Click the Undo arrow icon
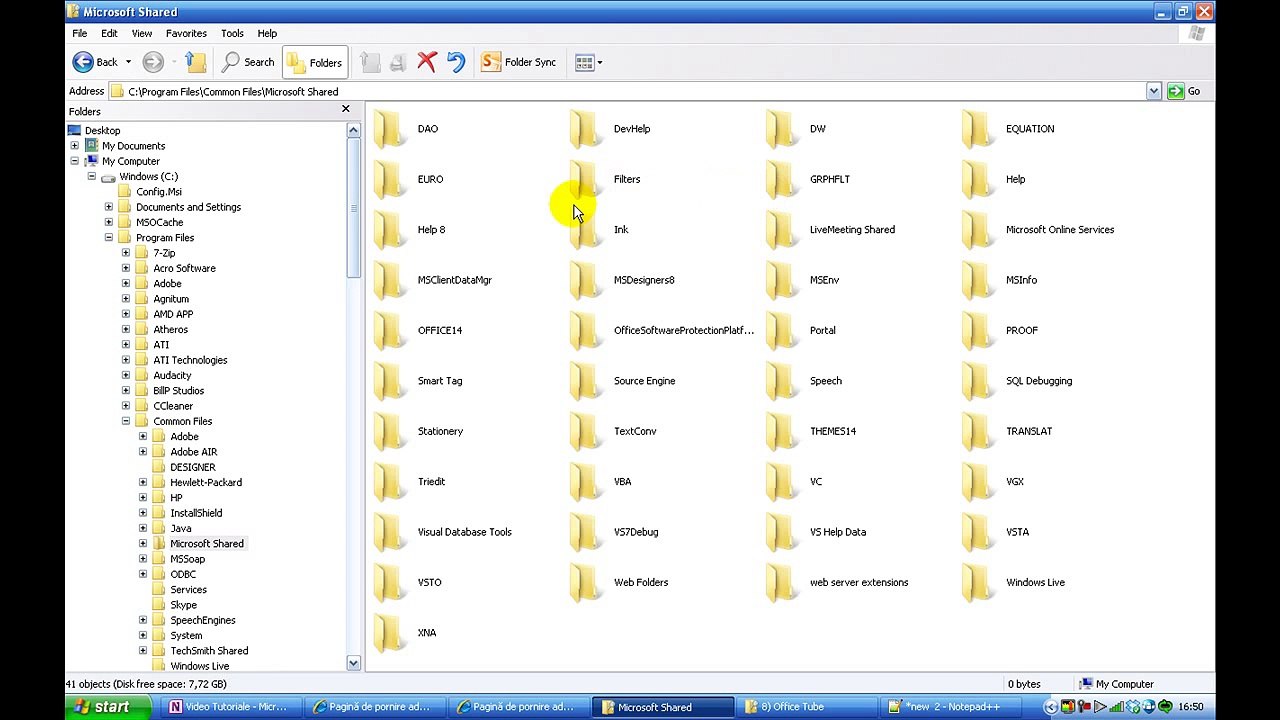The image size is (1280, 720). coord(456,62)
